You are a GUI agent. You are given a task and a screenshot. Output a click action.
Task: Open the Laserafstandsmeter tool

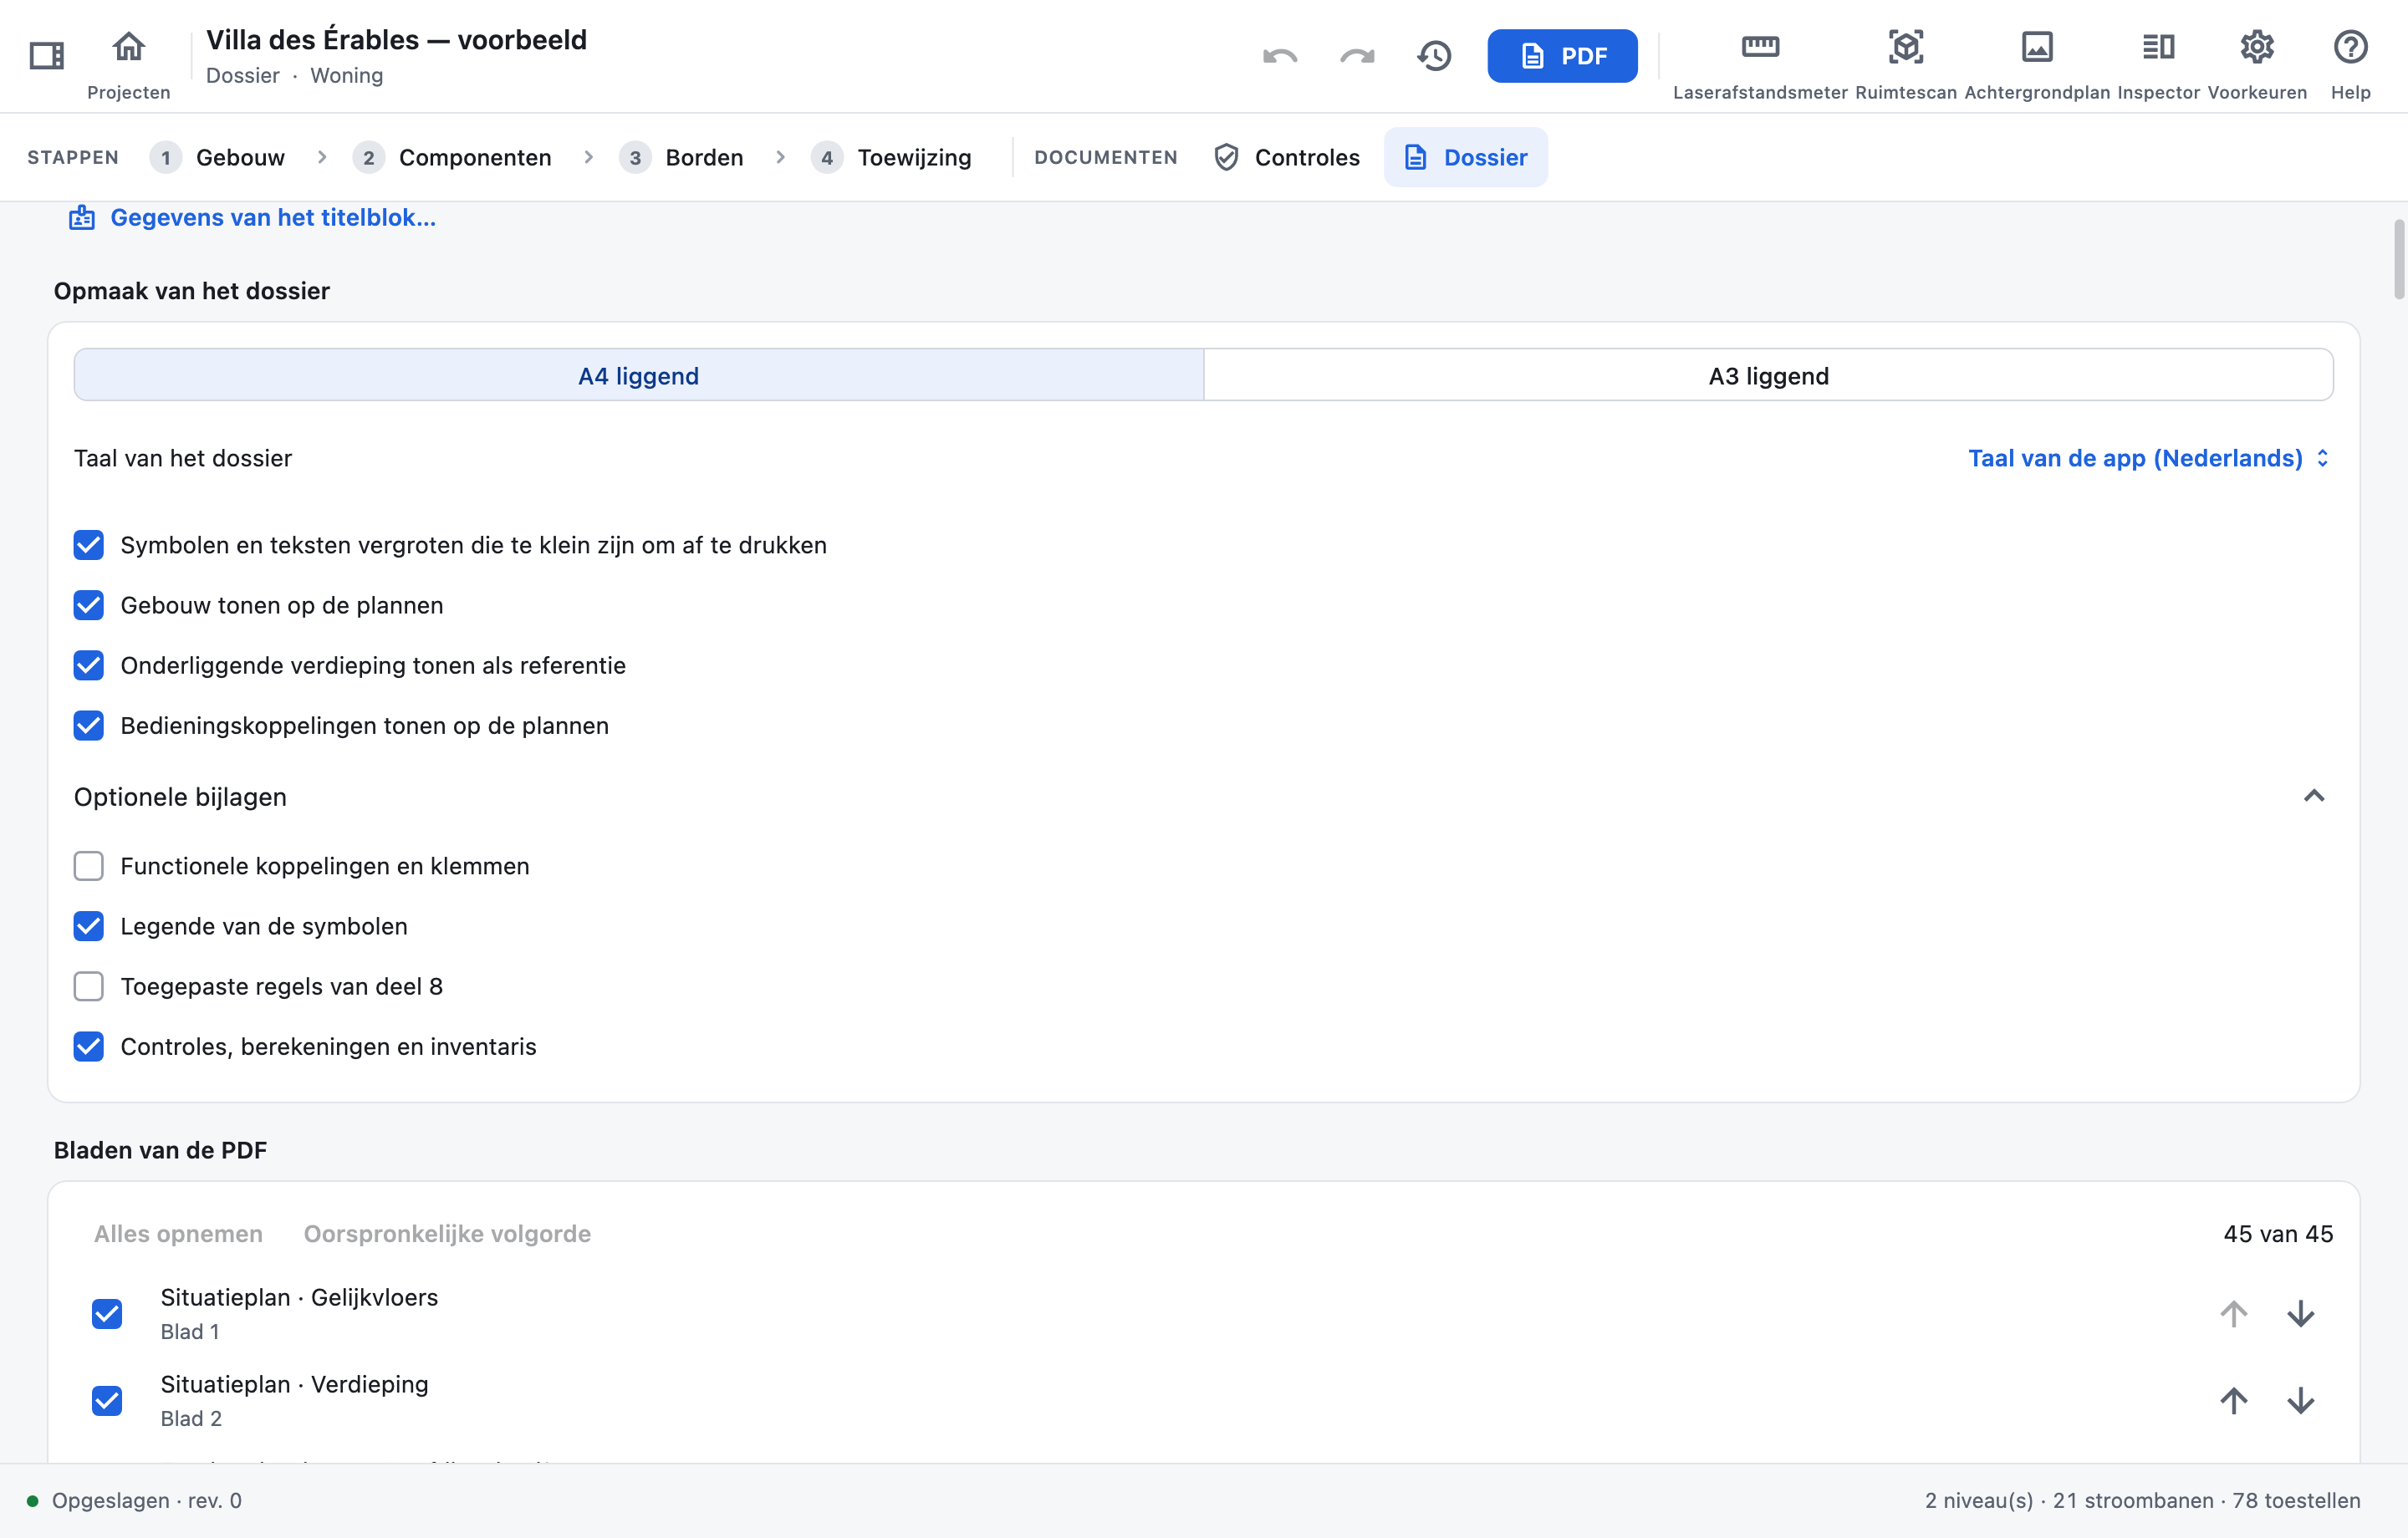click(1760, 46)
